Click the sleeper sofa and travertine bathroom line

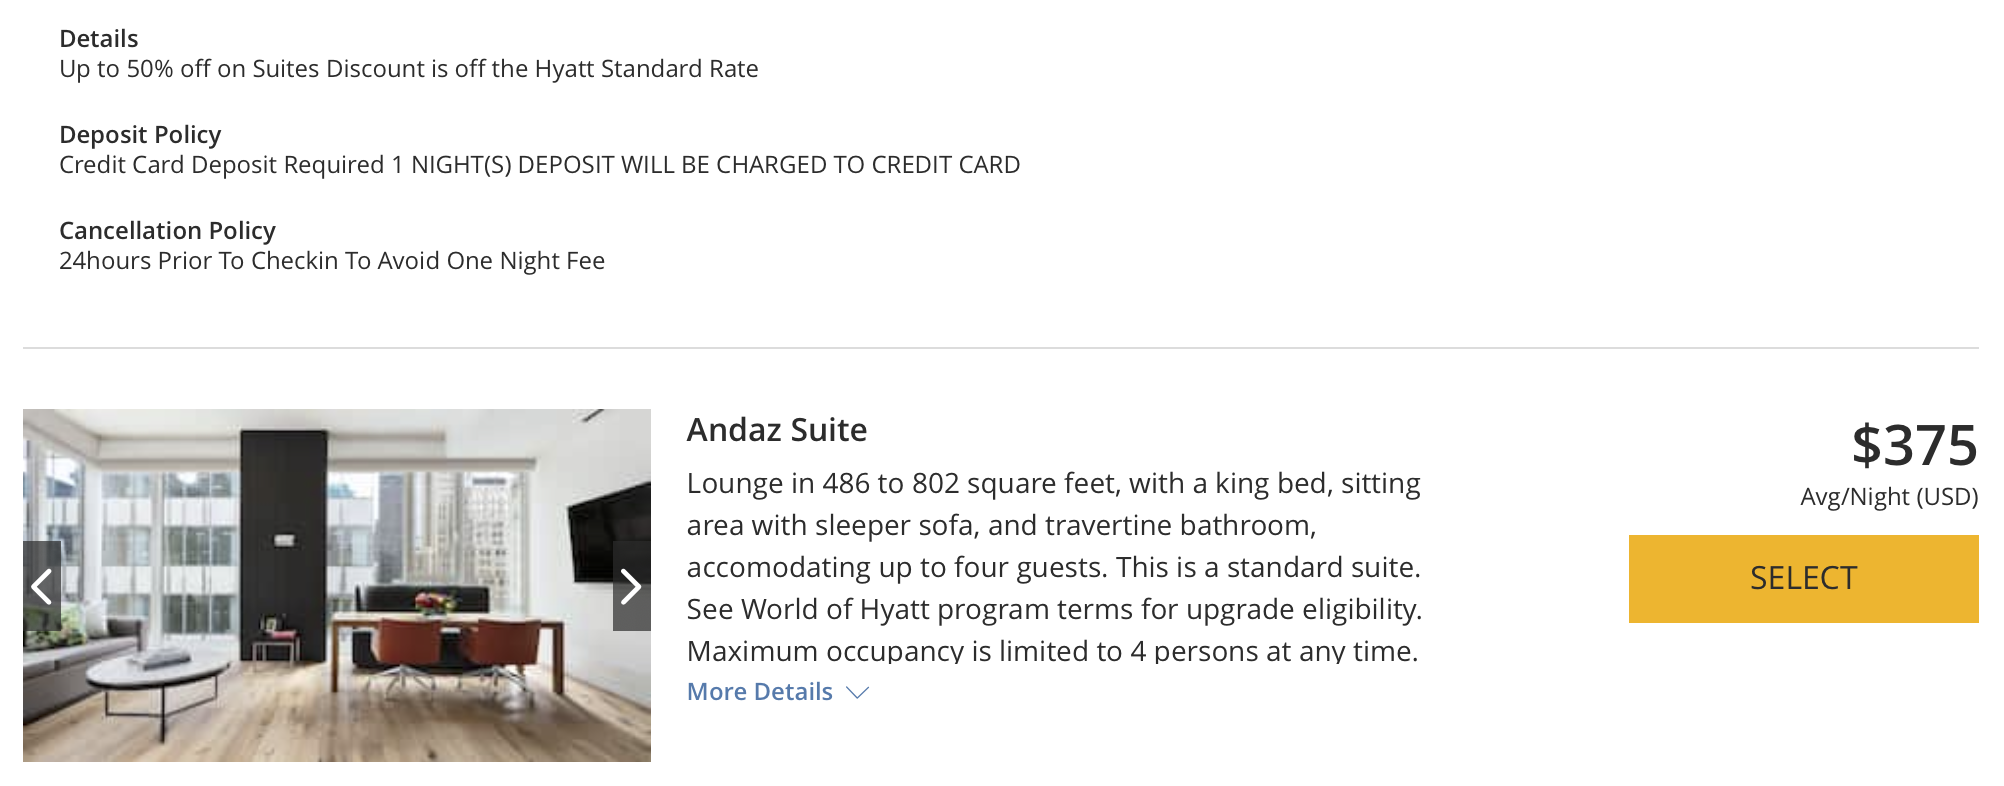pyautogui.click(x=1002, y=526)
